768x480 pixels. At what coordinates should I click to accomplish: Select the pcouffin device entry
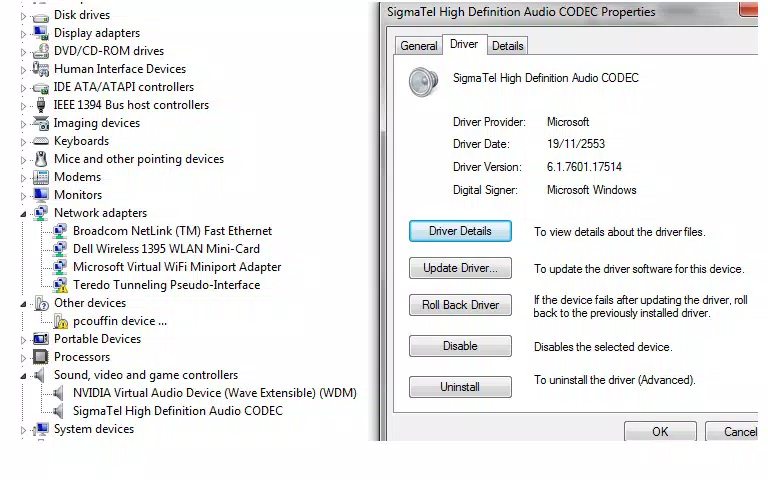pos(120,321)
